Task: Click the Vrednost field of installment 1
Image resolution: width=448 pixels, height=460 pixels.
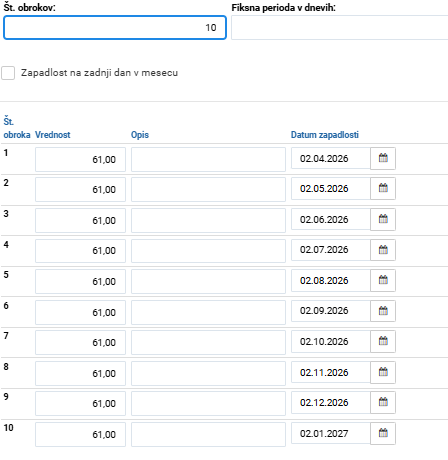Action: [80, 159]
